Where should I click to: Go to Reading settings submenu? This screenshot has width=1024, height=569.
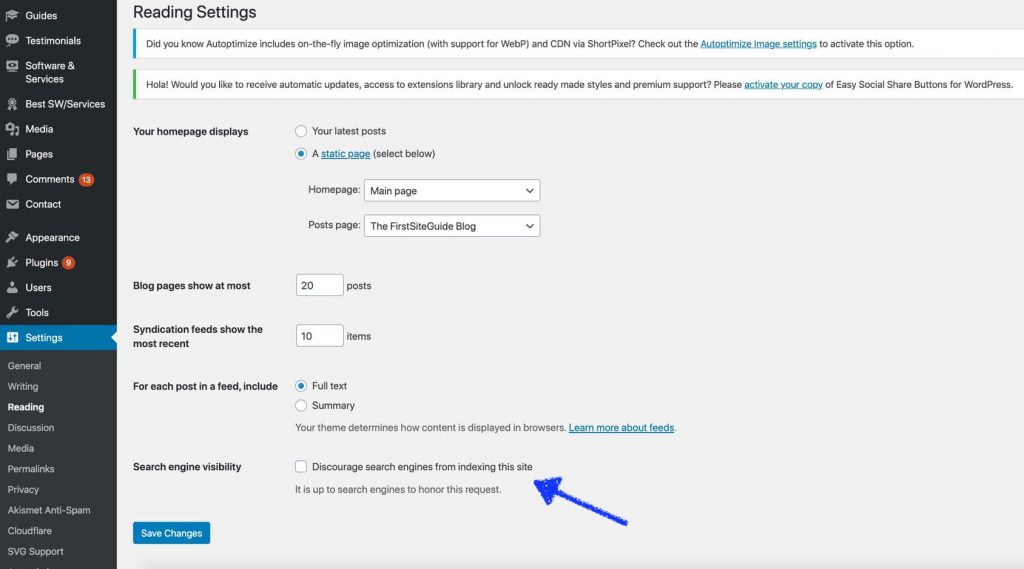[26, 407]
